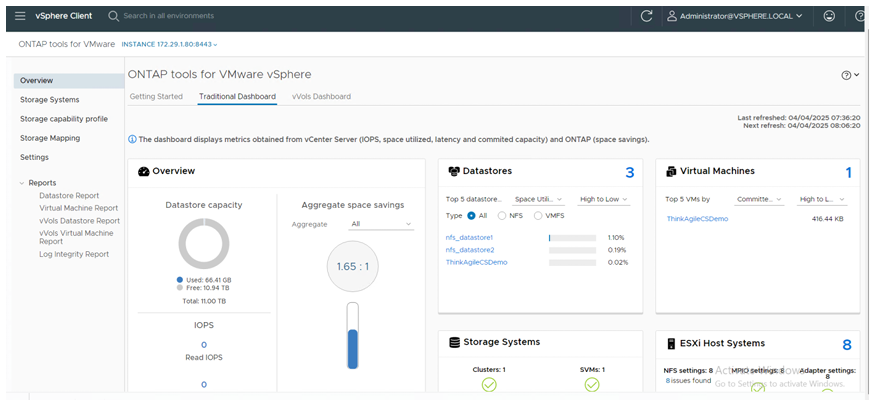Click the Virtual Machines card icon
878x403 pixels.
tap(671, 171)
